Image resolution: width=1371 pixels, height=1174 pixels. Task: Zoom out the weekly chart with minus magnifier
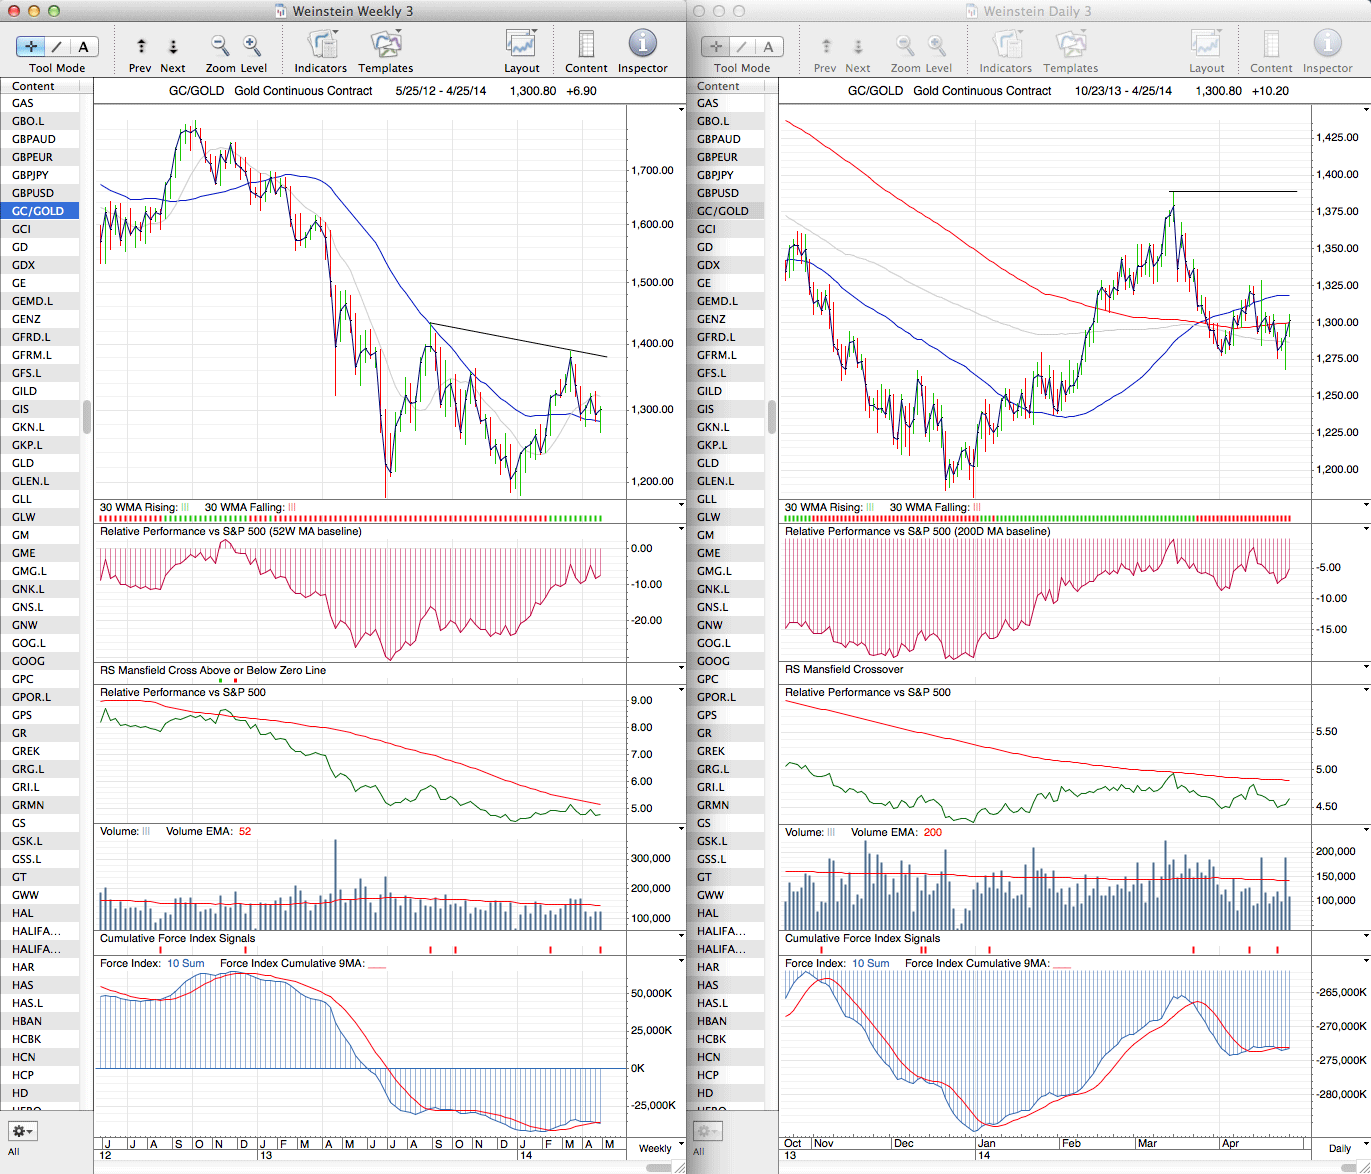click(219, 46)
